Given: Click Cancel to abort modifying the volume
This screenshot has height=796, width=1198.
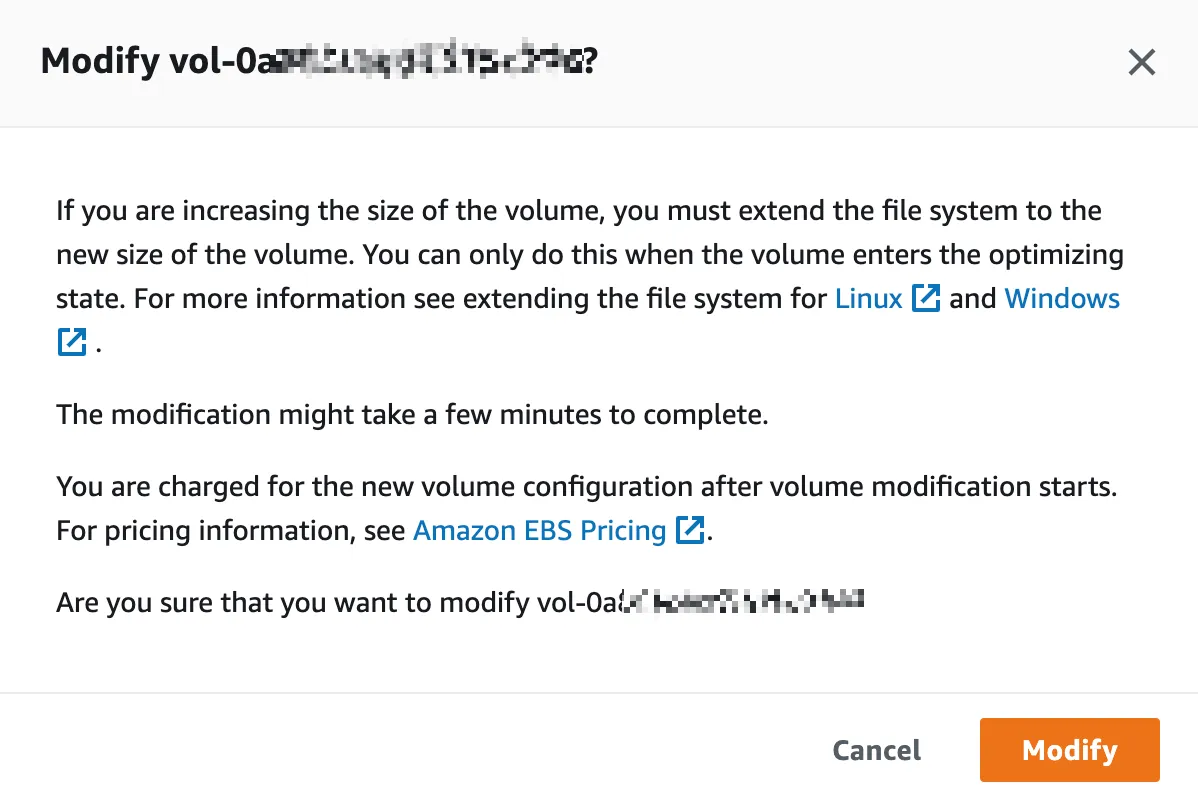Looking at the screenshot, I should pos(876,750).
